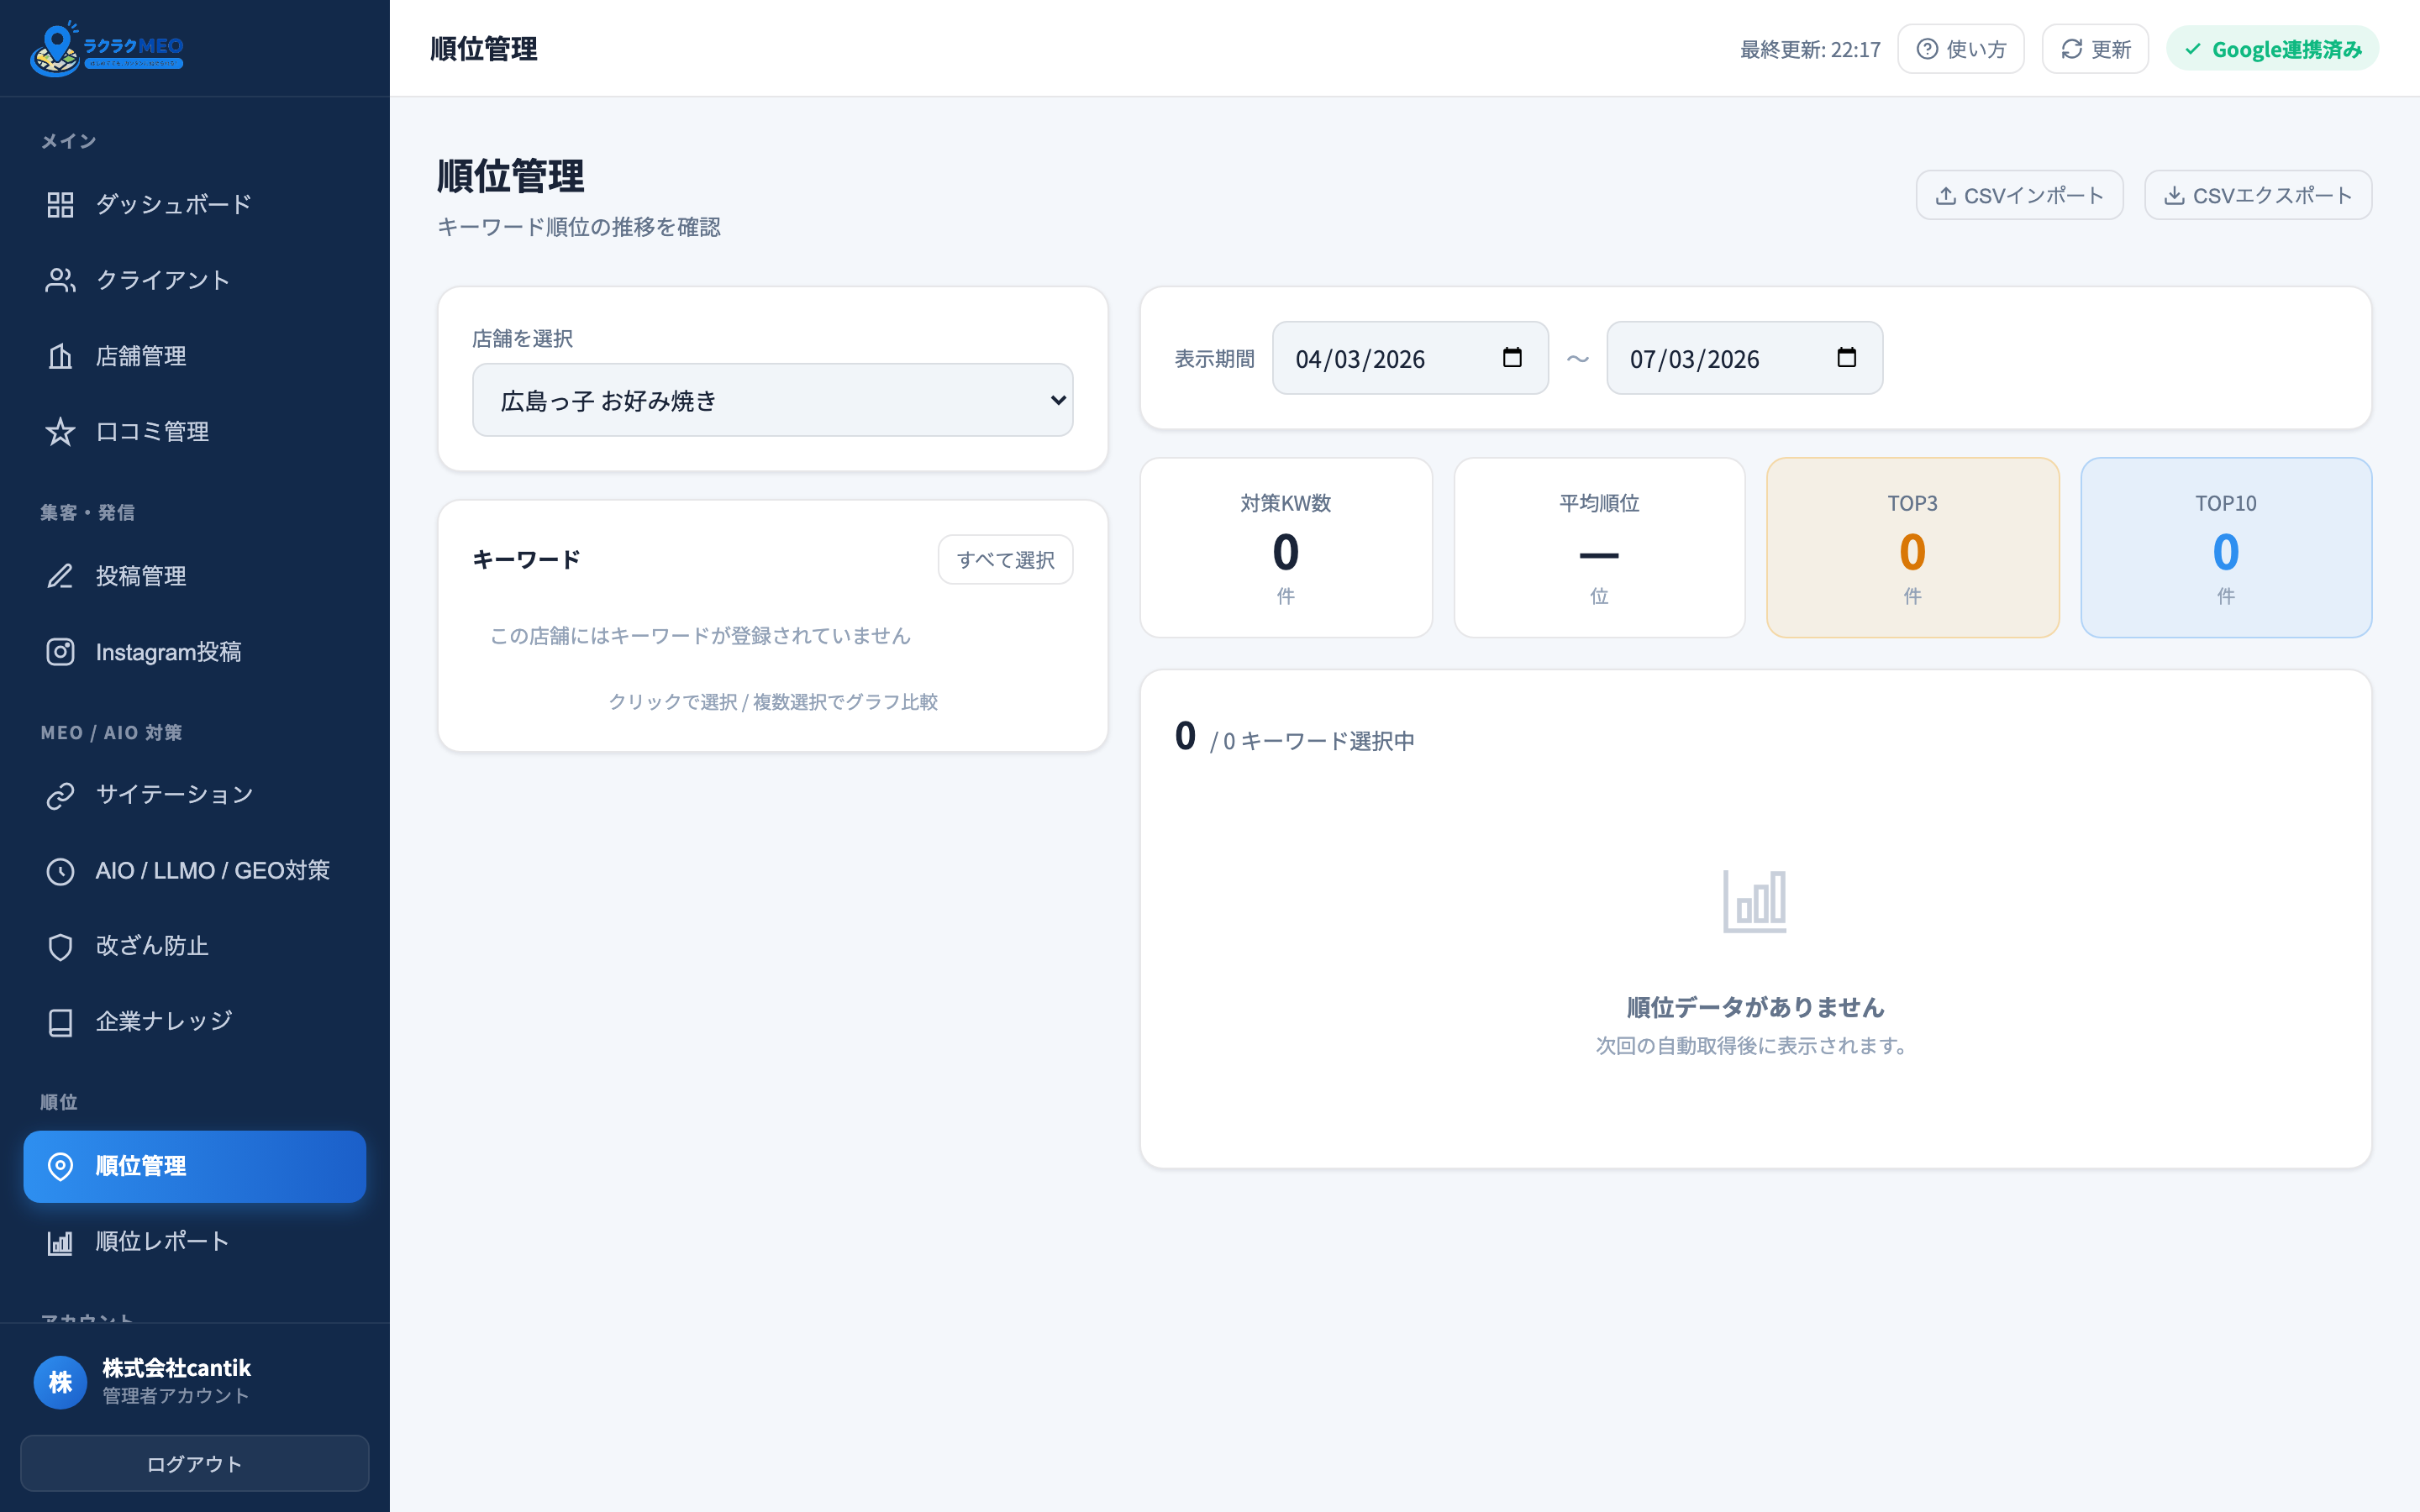Image resolution: width=2420 pixels, height=1512 pixels.
Task: Click the 投稿管理 pencil icon
Action: [x=60, y=576]
